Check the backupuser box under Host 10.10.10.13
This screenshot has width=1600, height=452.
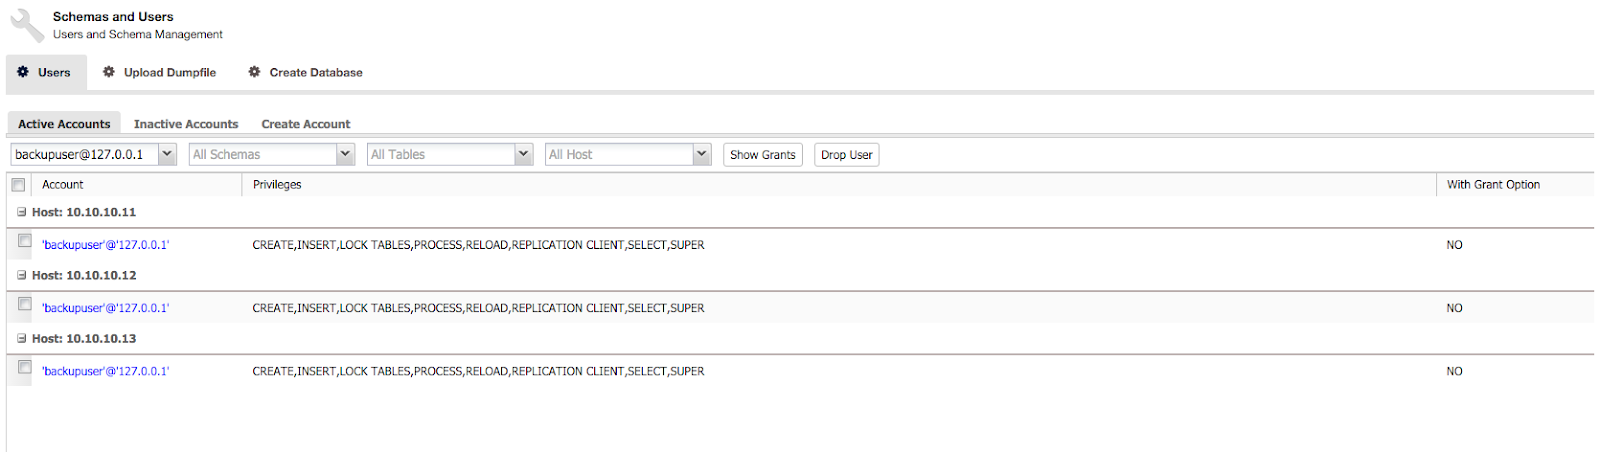coord(25,367)
